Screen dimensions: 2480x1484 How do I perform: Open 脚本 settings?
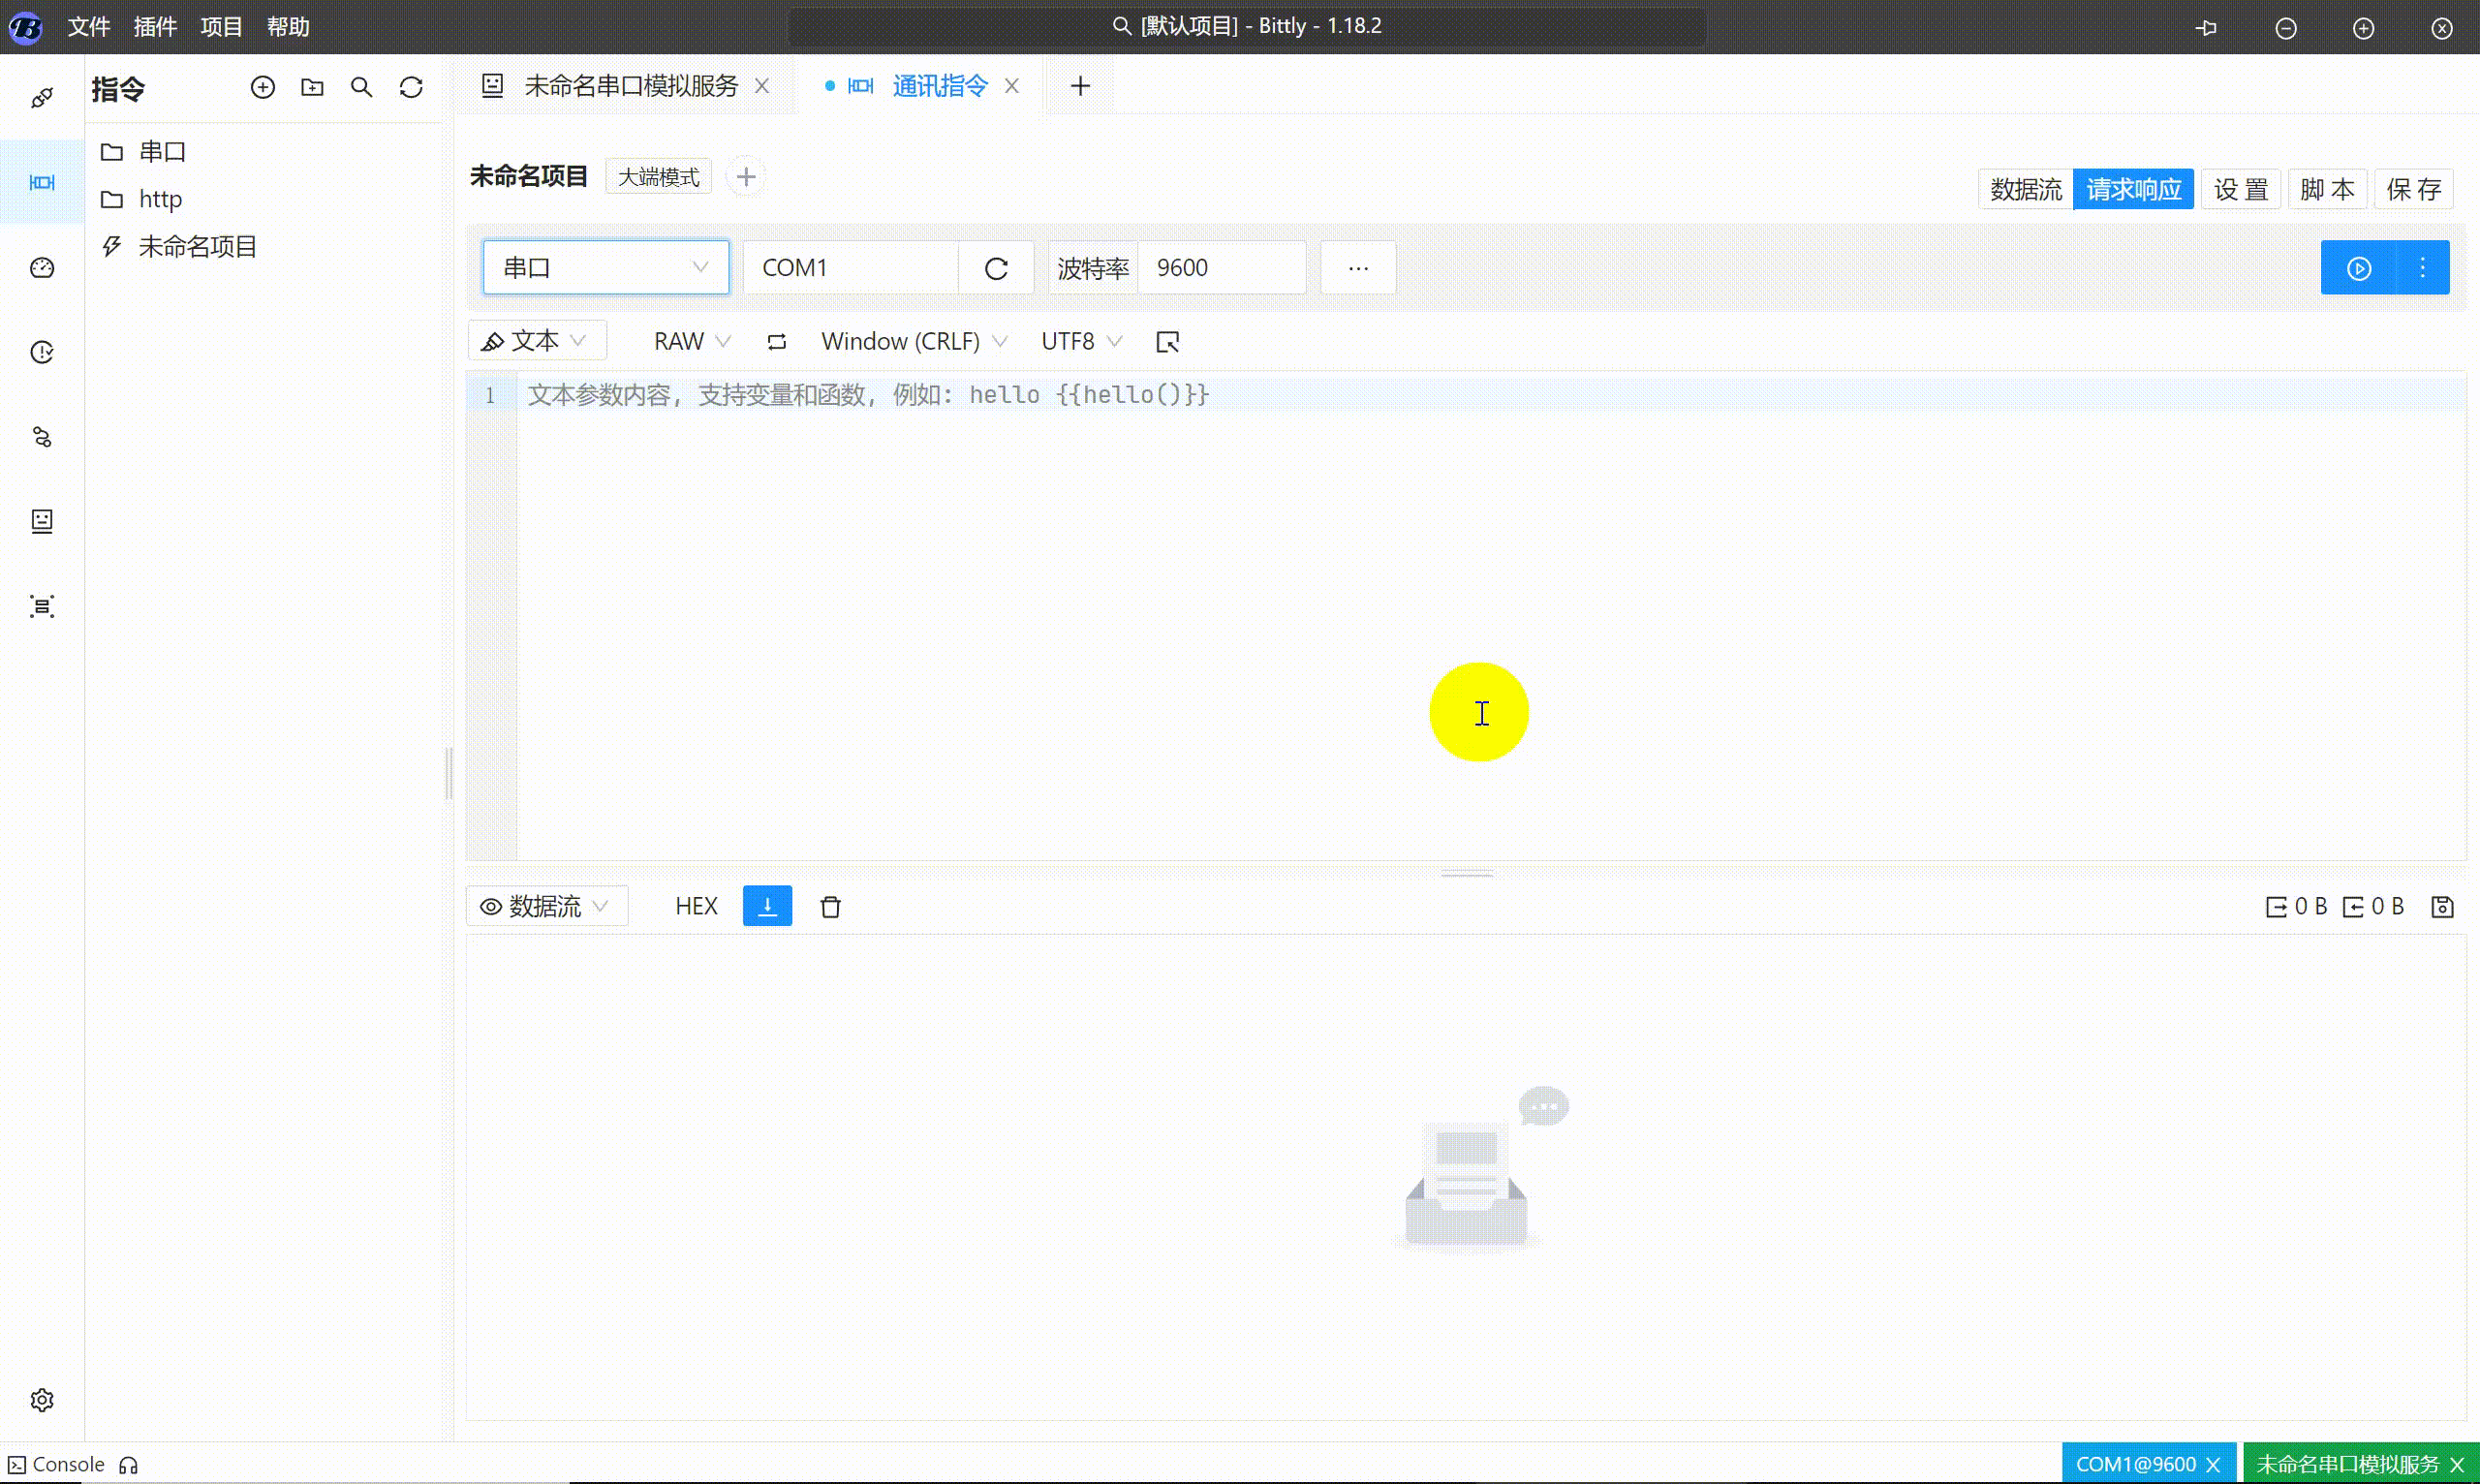point(2328,188)
